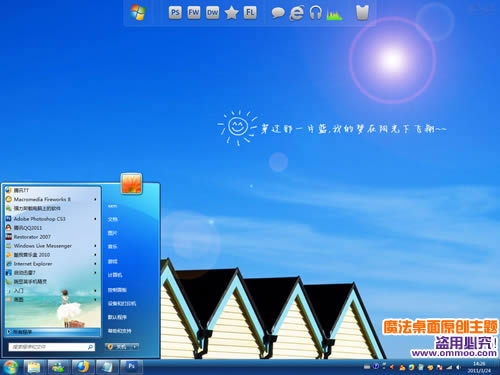Screen dimensions: 500x375
Task: Click the headphones icon in the dock
Action: tap(315, 13)
